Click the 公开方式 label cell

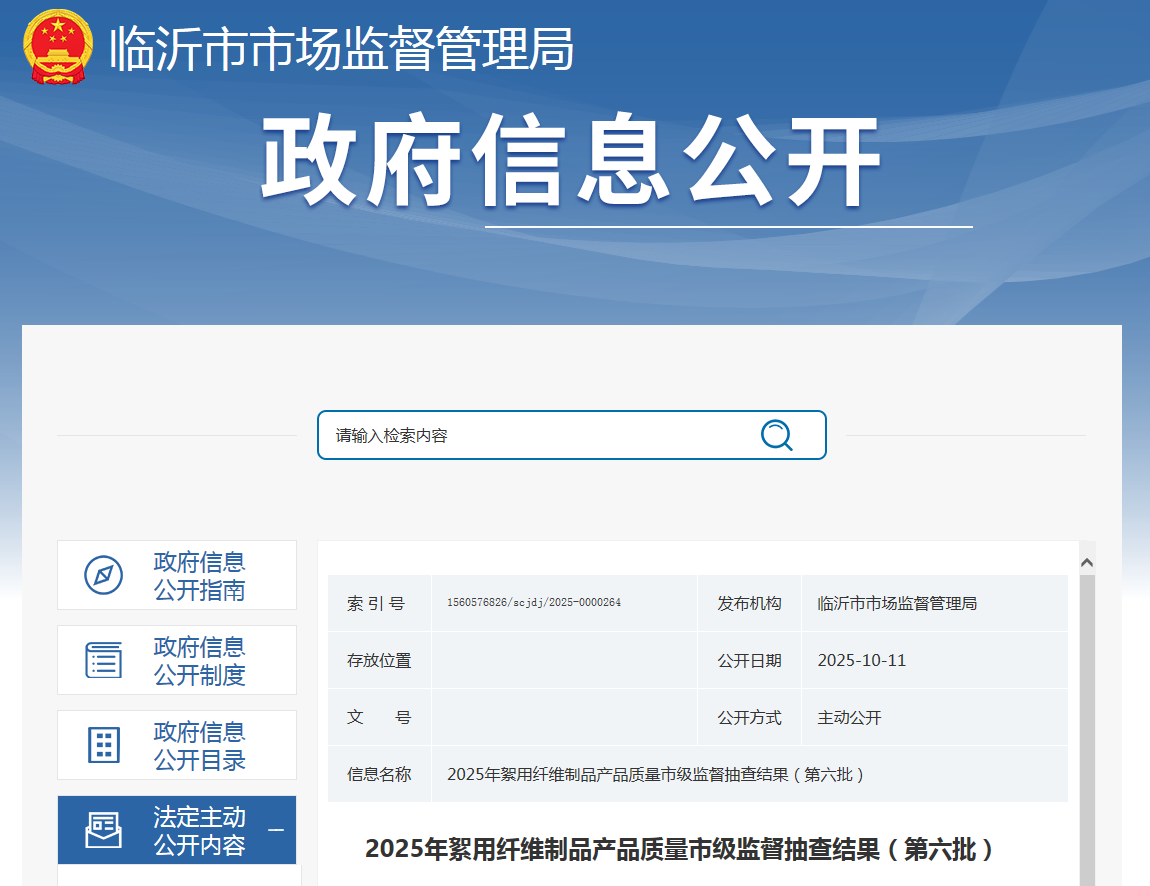click(x=750, y=717)
